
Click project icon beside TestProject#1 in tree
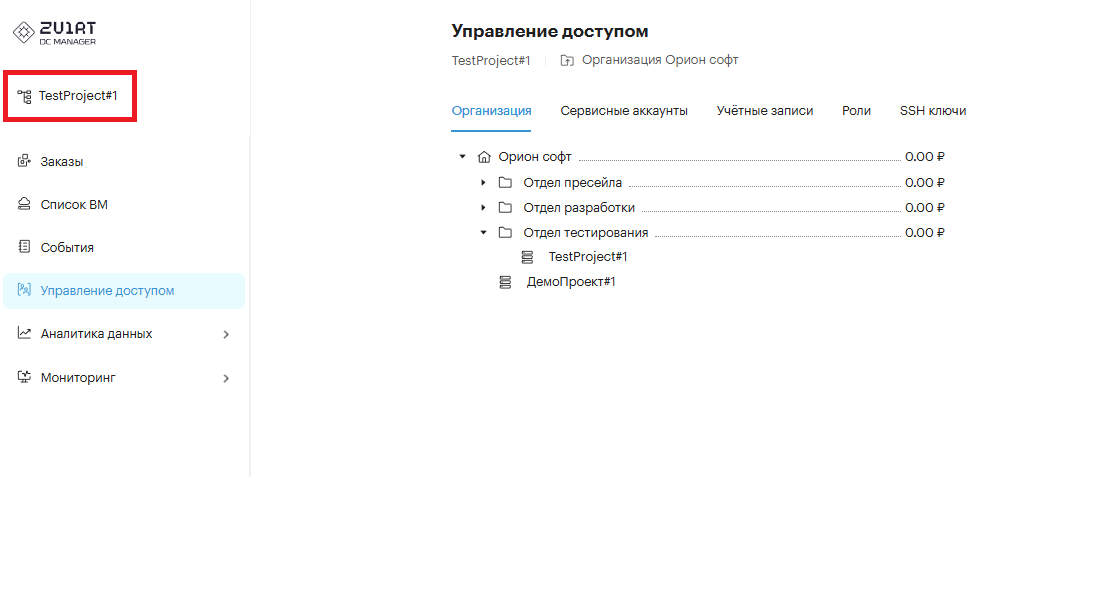tap(527, 258)
